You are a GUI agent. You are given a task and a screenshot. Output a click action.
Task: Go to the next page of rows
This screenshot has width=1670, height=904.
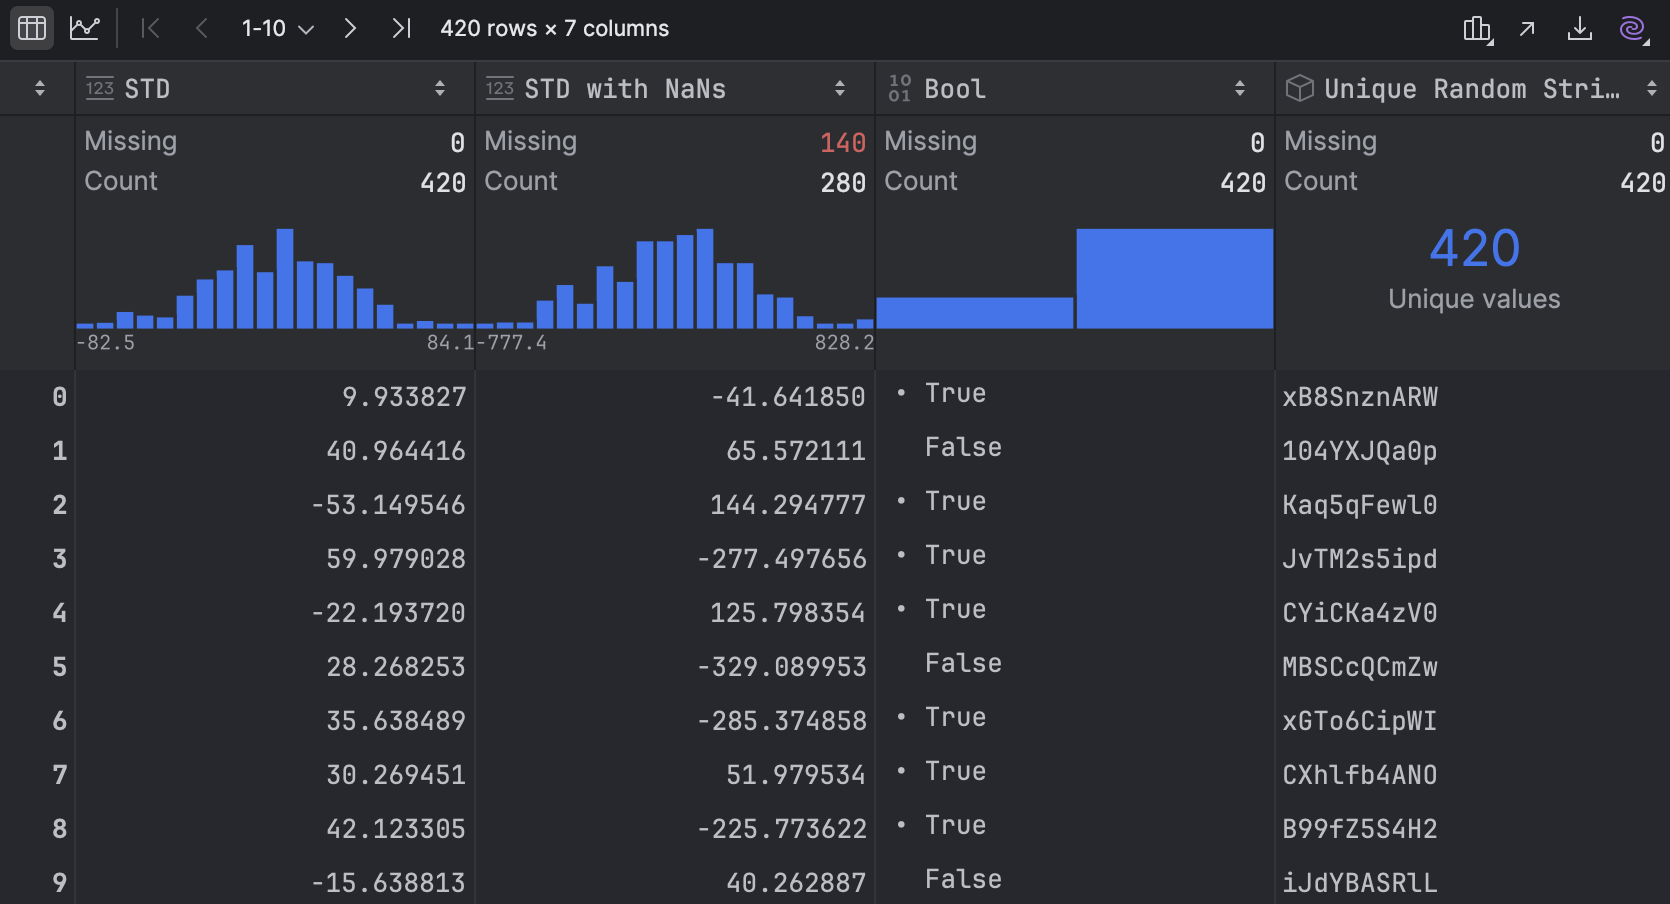pyautogui.click(x=349, y=28)
